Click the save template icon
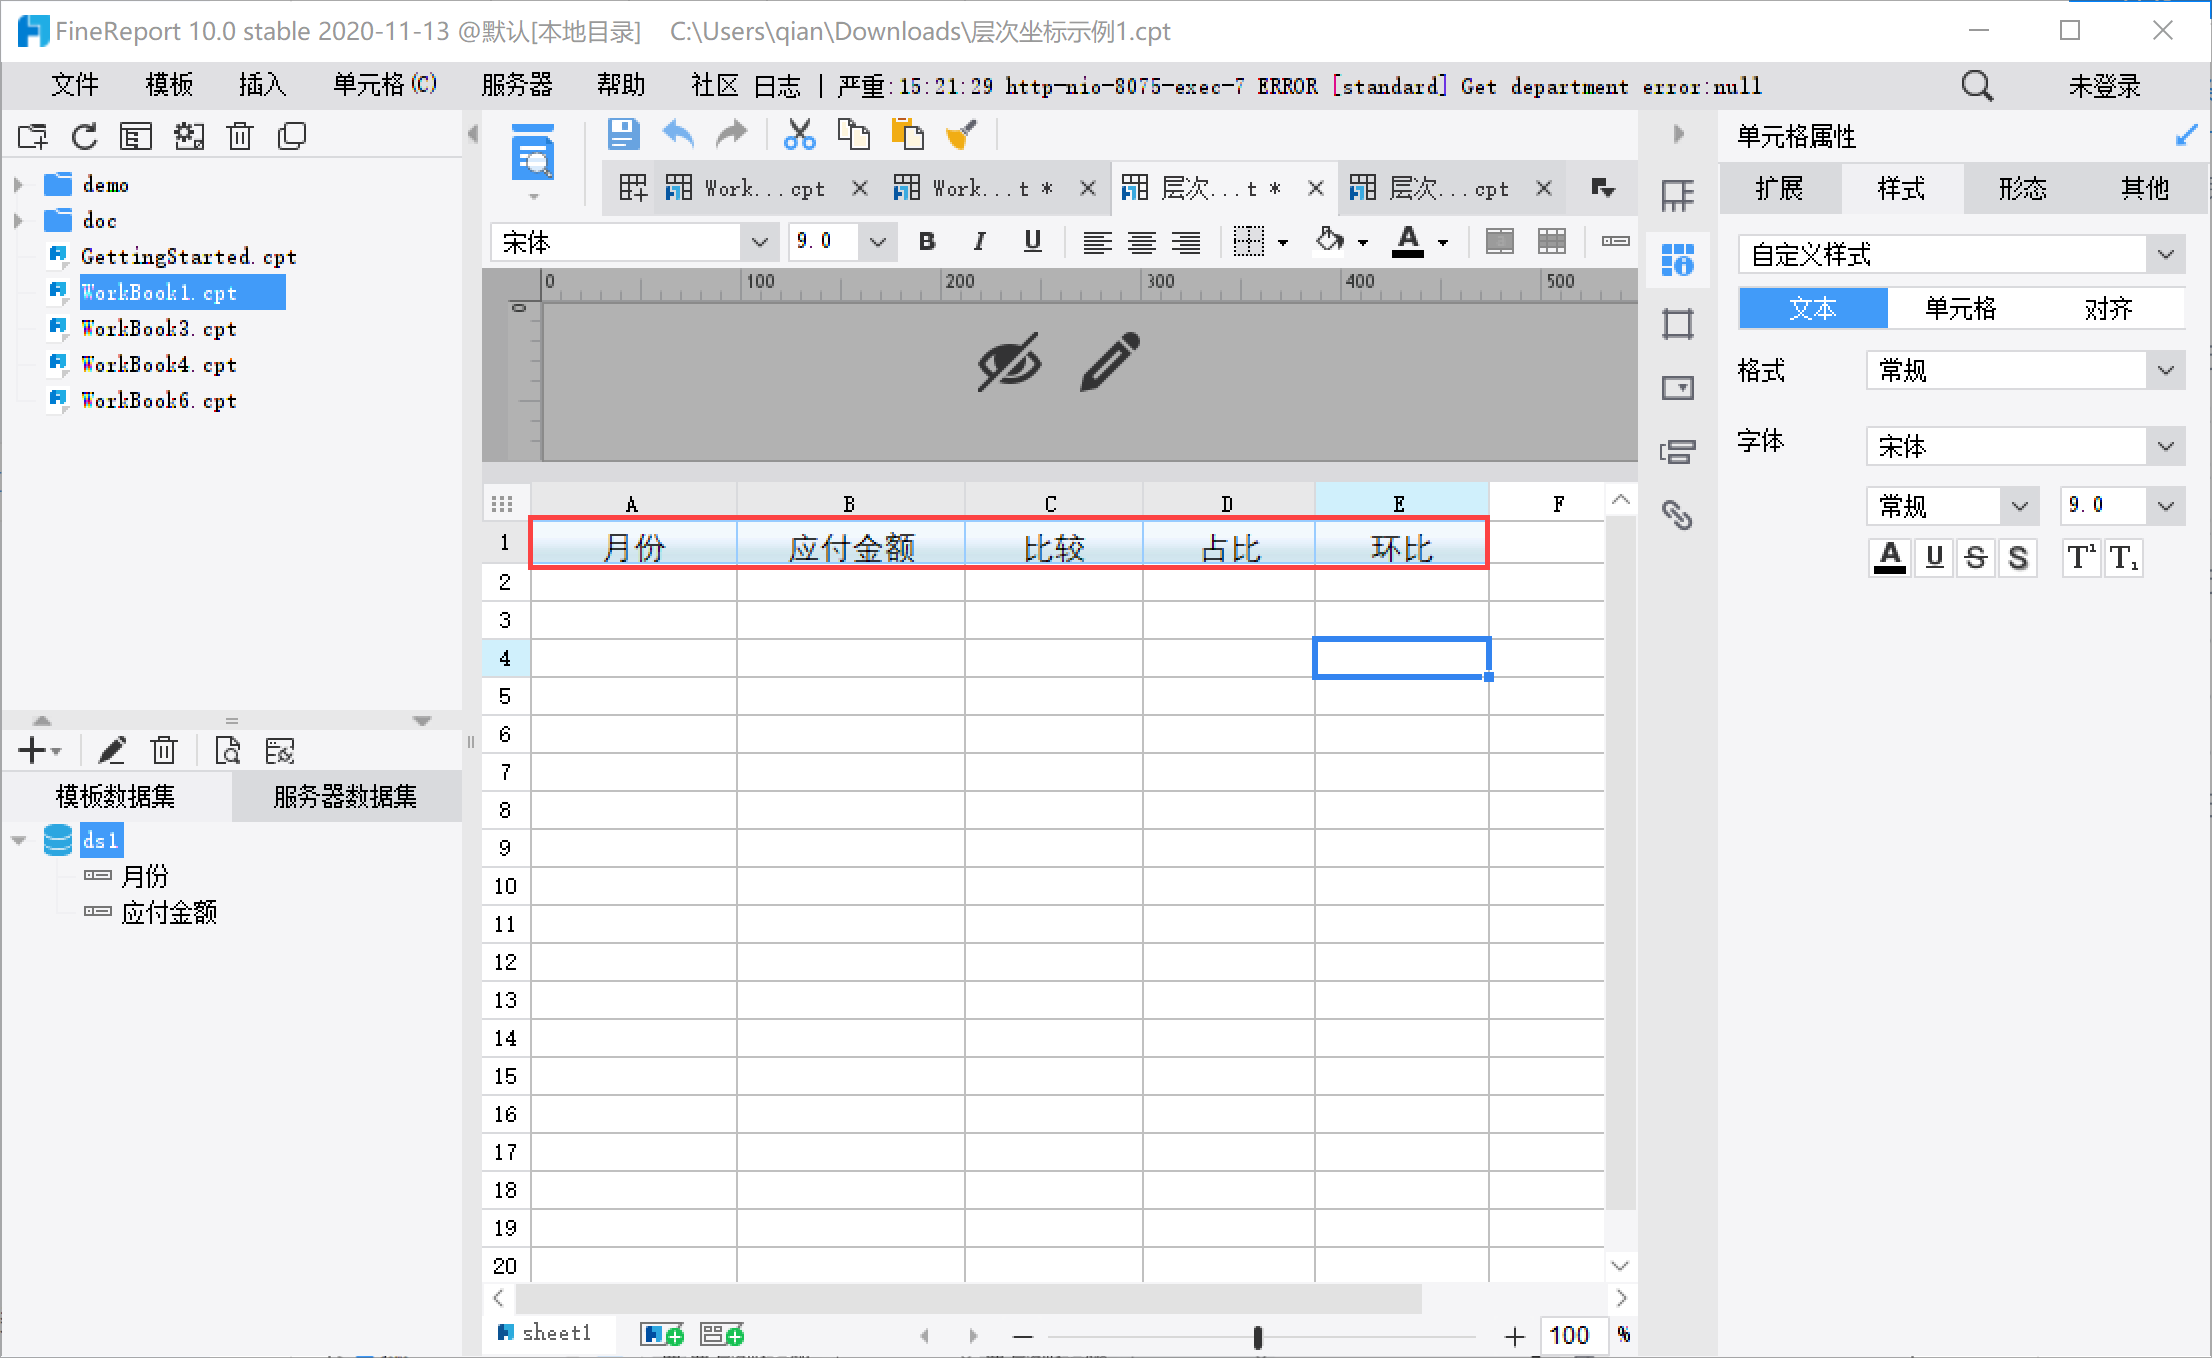 pos(623,134)
